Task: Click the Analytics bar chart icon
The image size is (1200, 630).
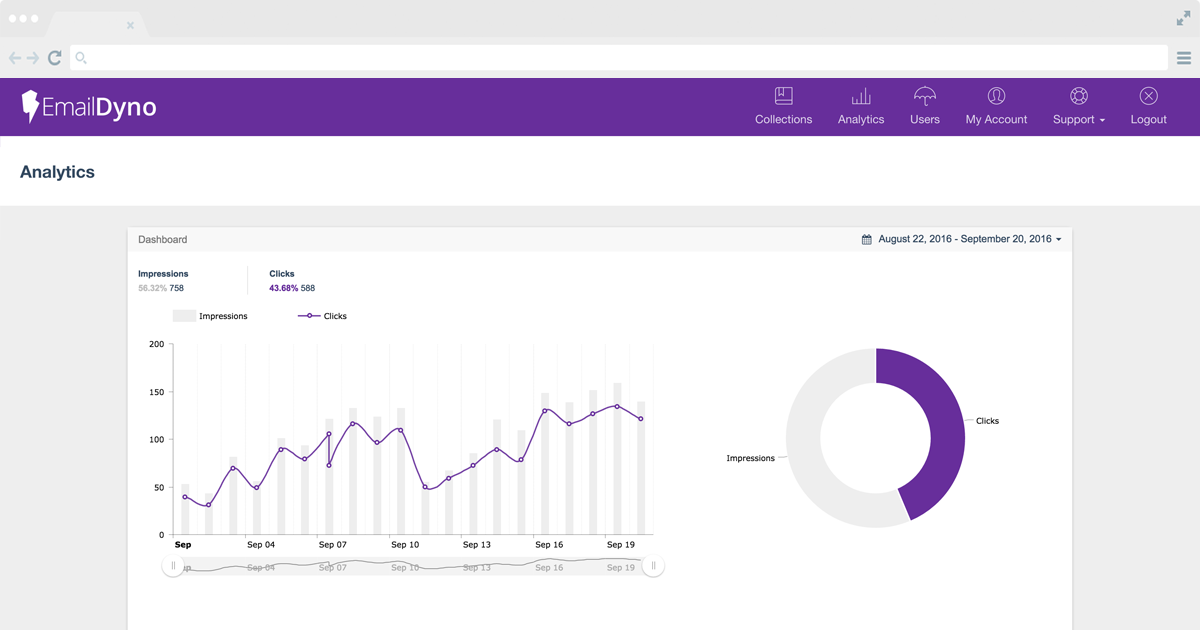Action: (x=861, y=96)
